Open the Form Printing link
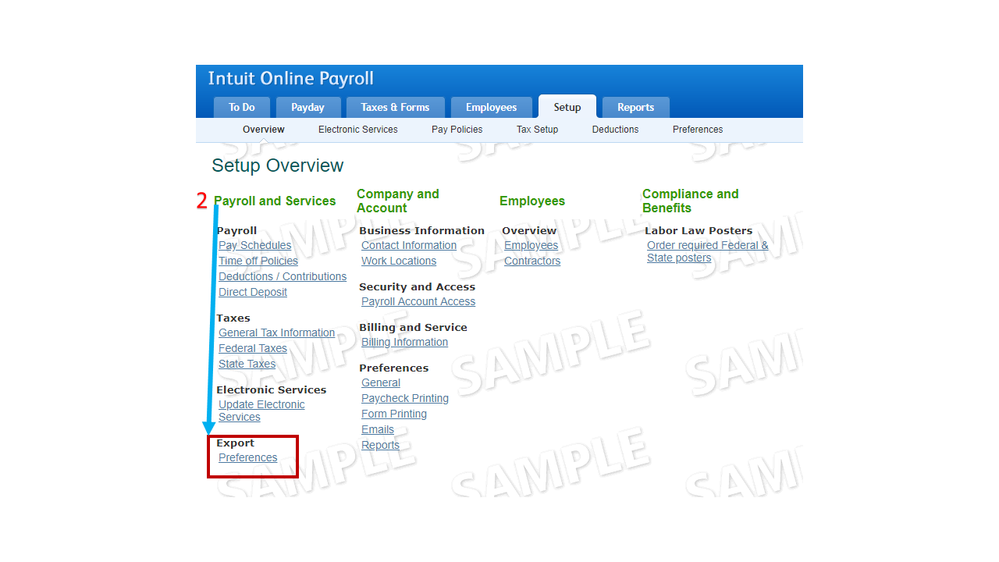Viewport: 999px width, 562px height. tap(394, 414)
